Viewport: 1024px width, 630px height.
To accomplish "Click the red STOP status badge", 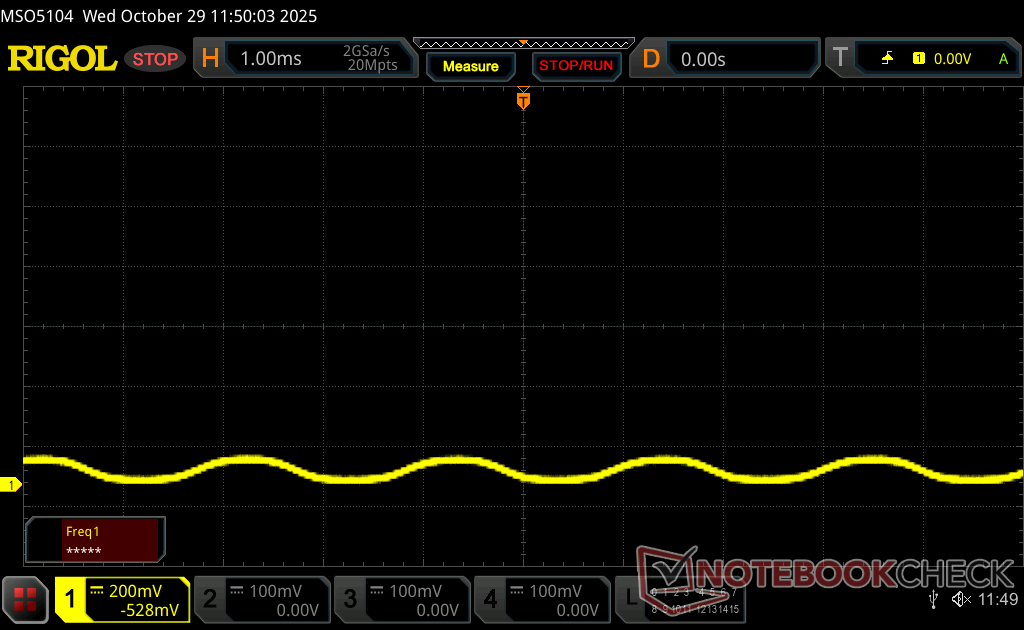I will point(155,59).
